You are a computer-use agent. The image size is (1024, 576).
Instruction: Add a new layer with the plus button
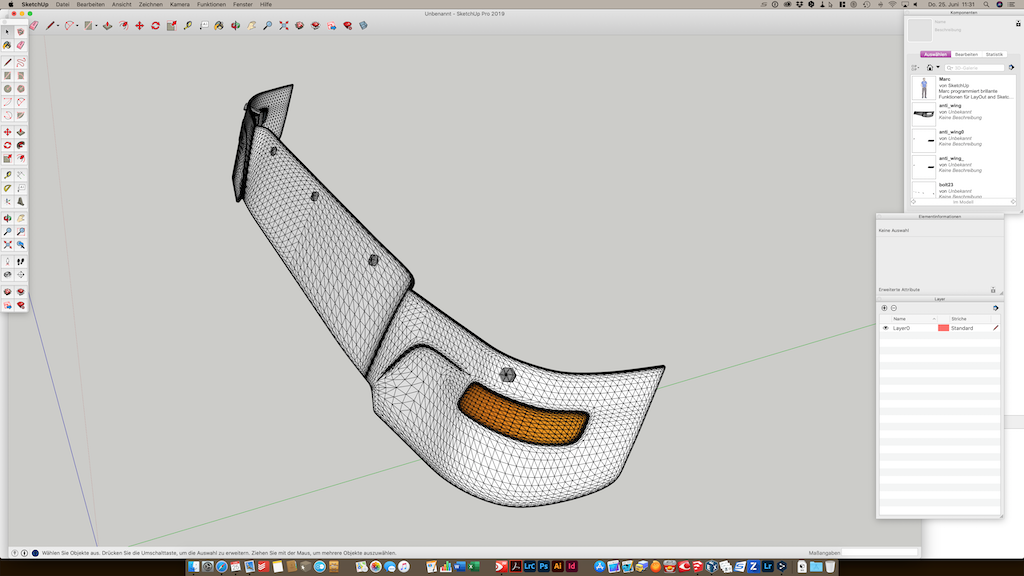click(x=884, y=308)
